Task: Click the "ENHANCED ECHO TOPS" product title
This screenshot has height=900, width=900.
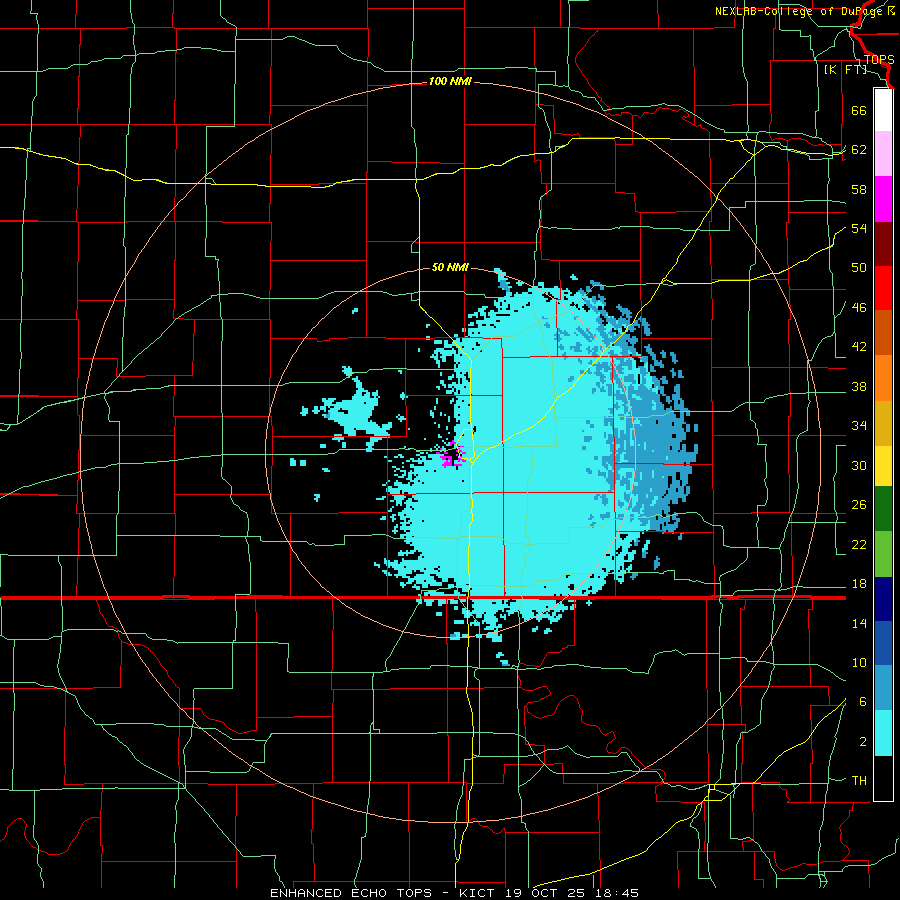Action: coord(350,893)
